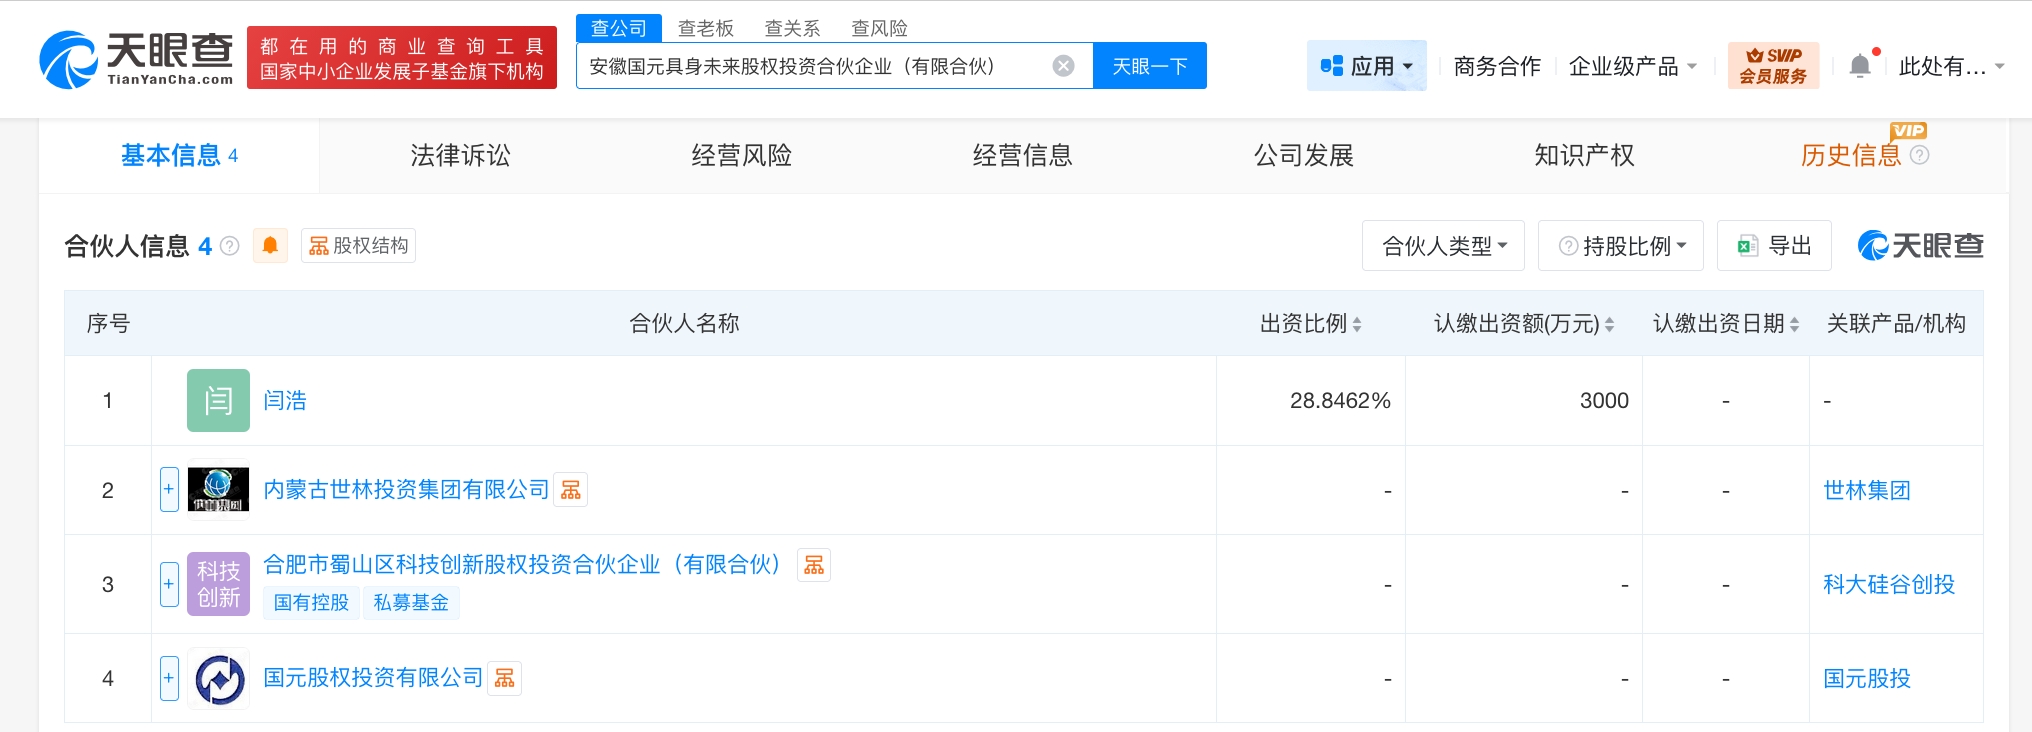Viewport: 2032px width, 732px height.
Task: Open the 合伙人类型 filter dropdown
Action: tap(1442, 246)
